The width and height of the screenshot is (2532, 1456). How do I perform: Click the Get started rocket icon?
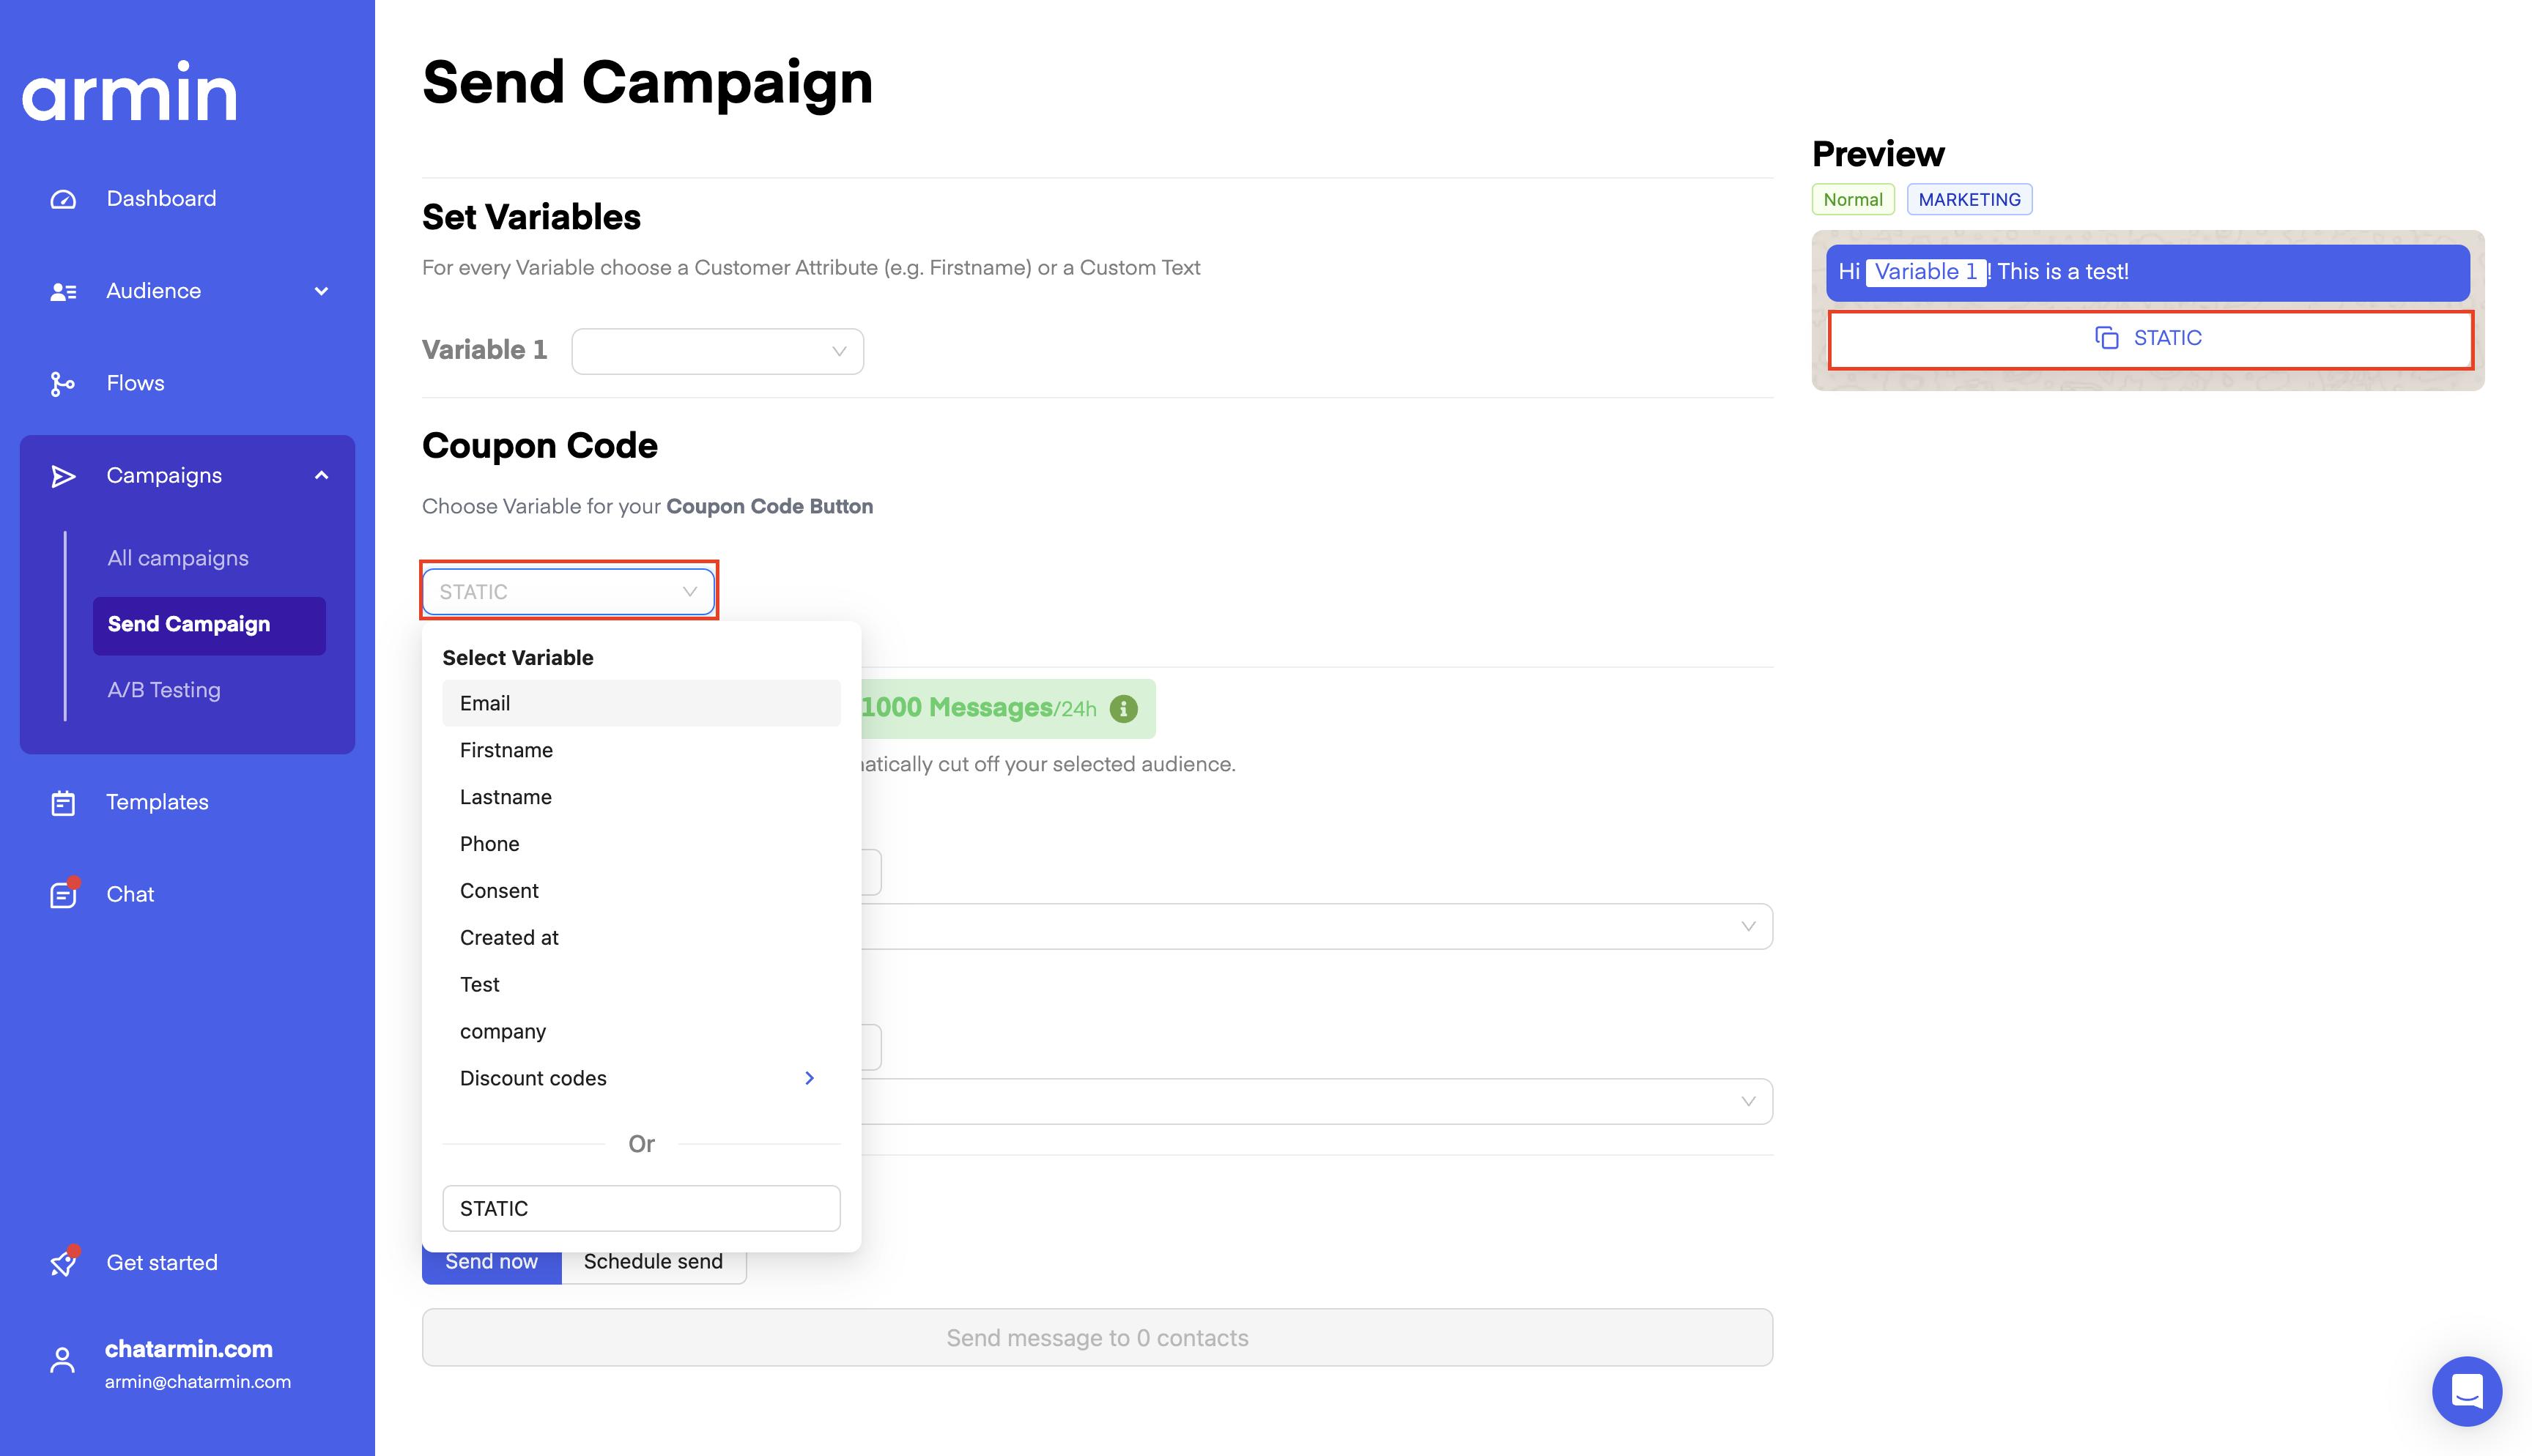click(63, 1263)
